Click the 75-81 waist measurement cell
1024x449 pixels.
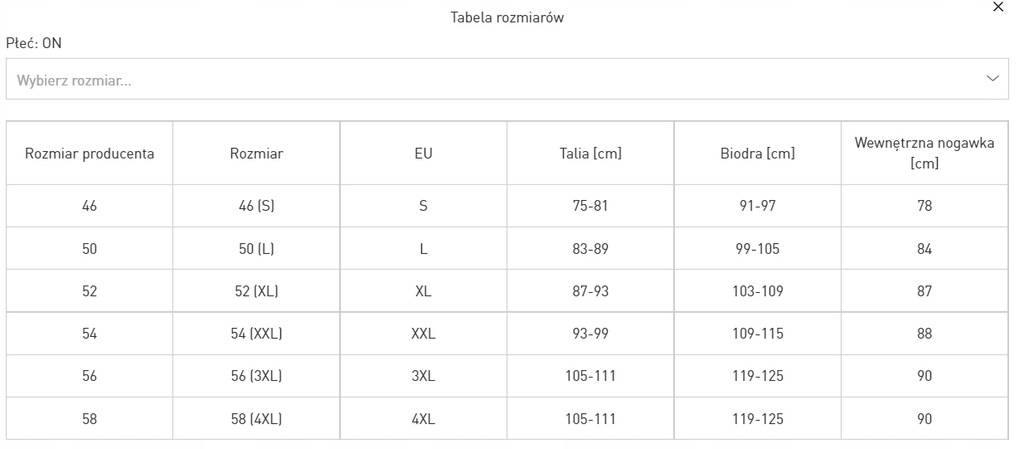click(590, 206)
